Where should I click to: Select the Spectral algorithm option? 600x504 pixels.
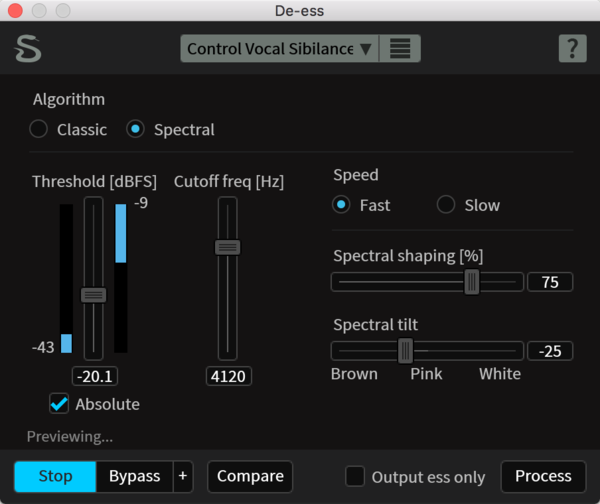click(136, 129)
